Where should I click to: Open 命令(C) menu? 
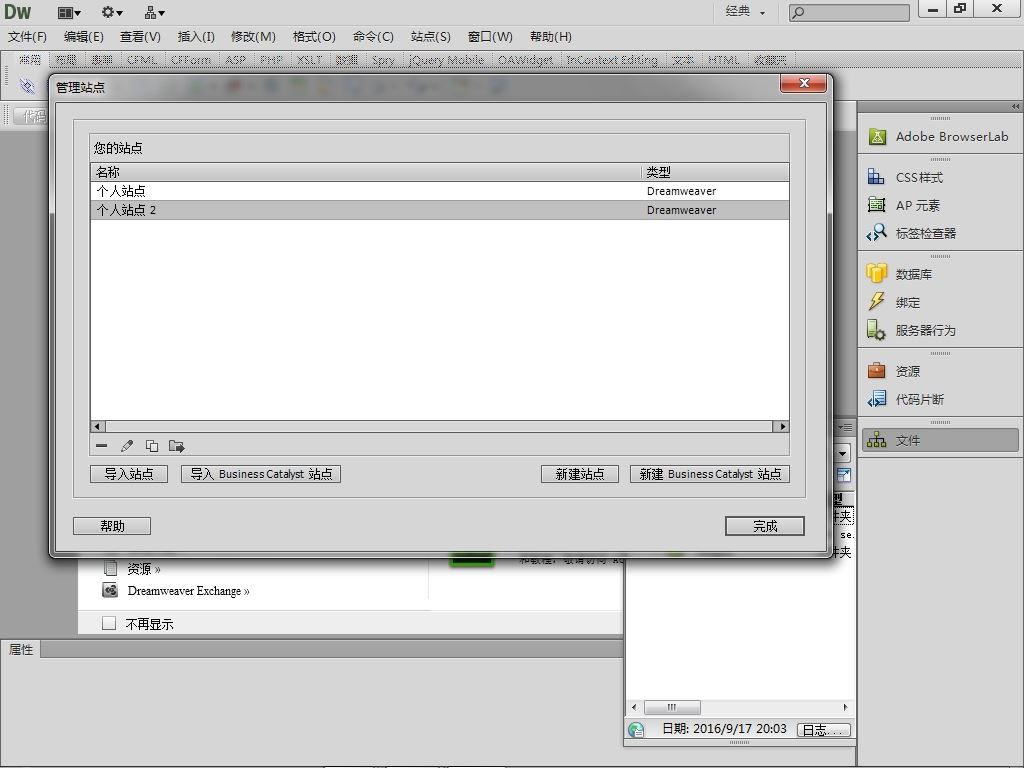[x=373, y=37]
